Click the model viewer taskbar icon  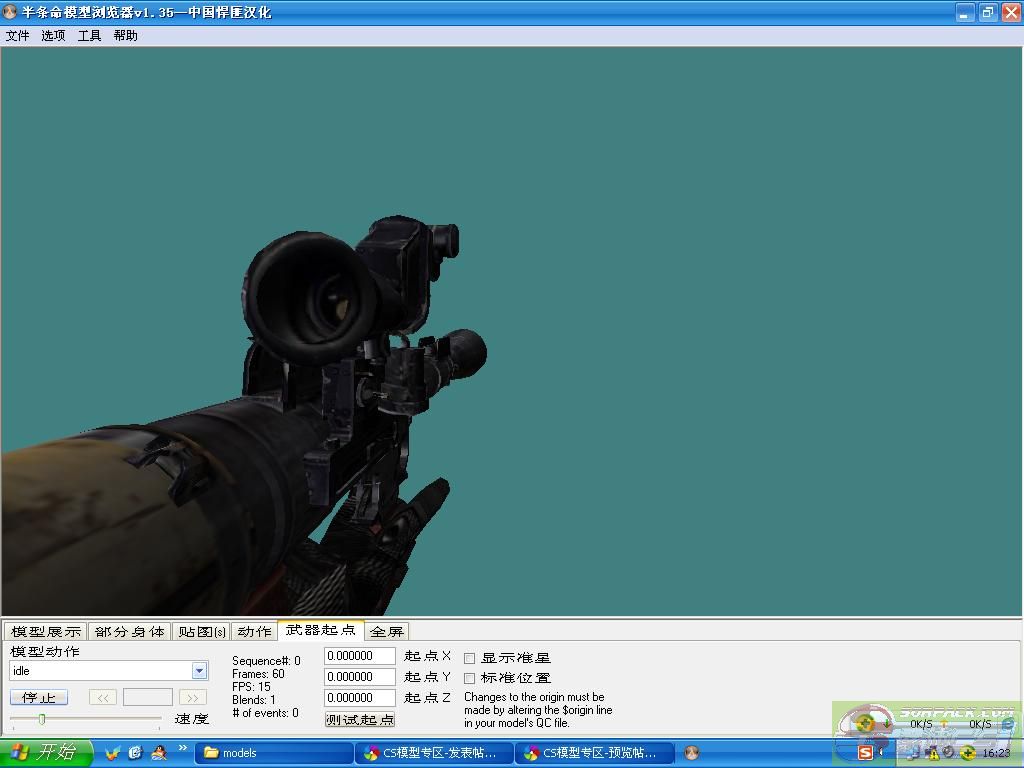click(692, 753)
